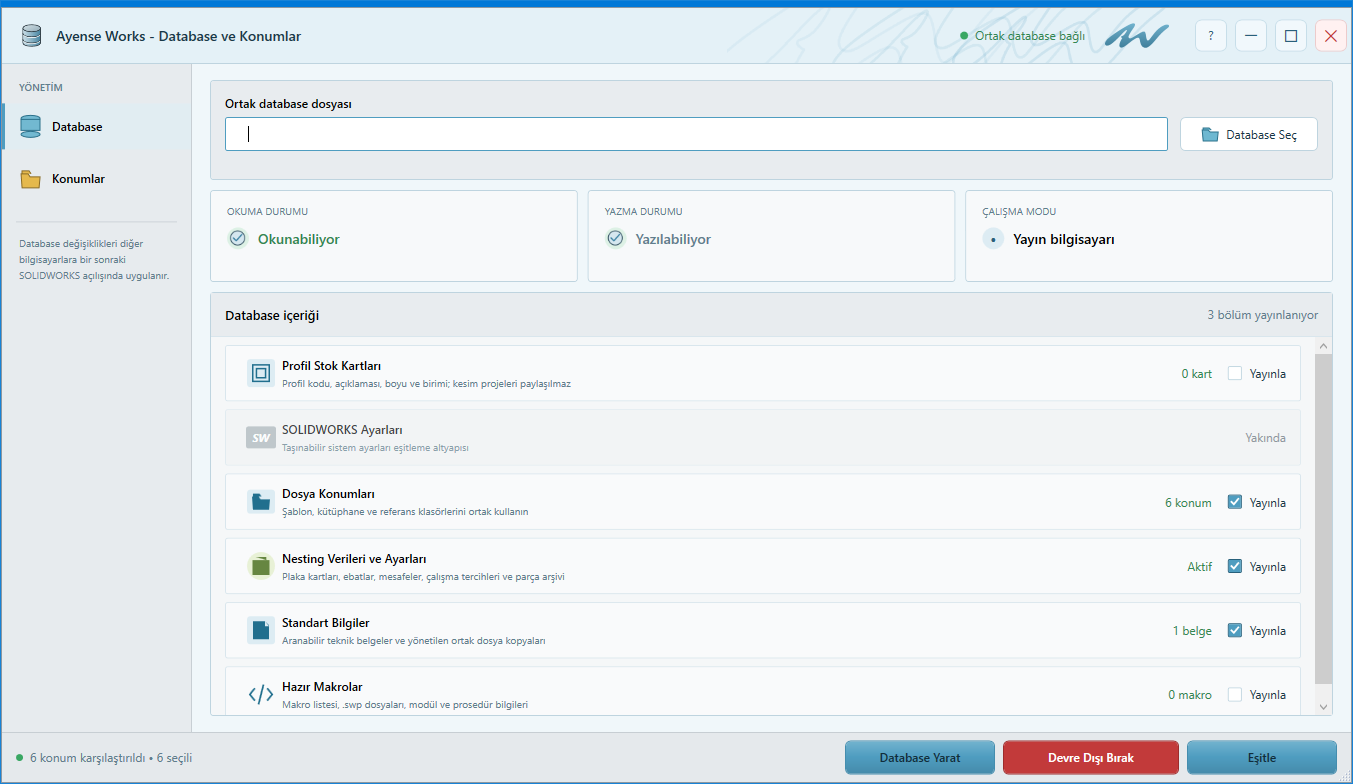This screenshot has width=1353, height=784.
Task: Click the scroll down arrow in Database içeriği
Action: (x=1324, y=707)
